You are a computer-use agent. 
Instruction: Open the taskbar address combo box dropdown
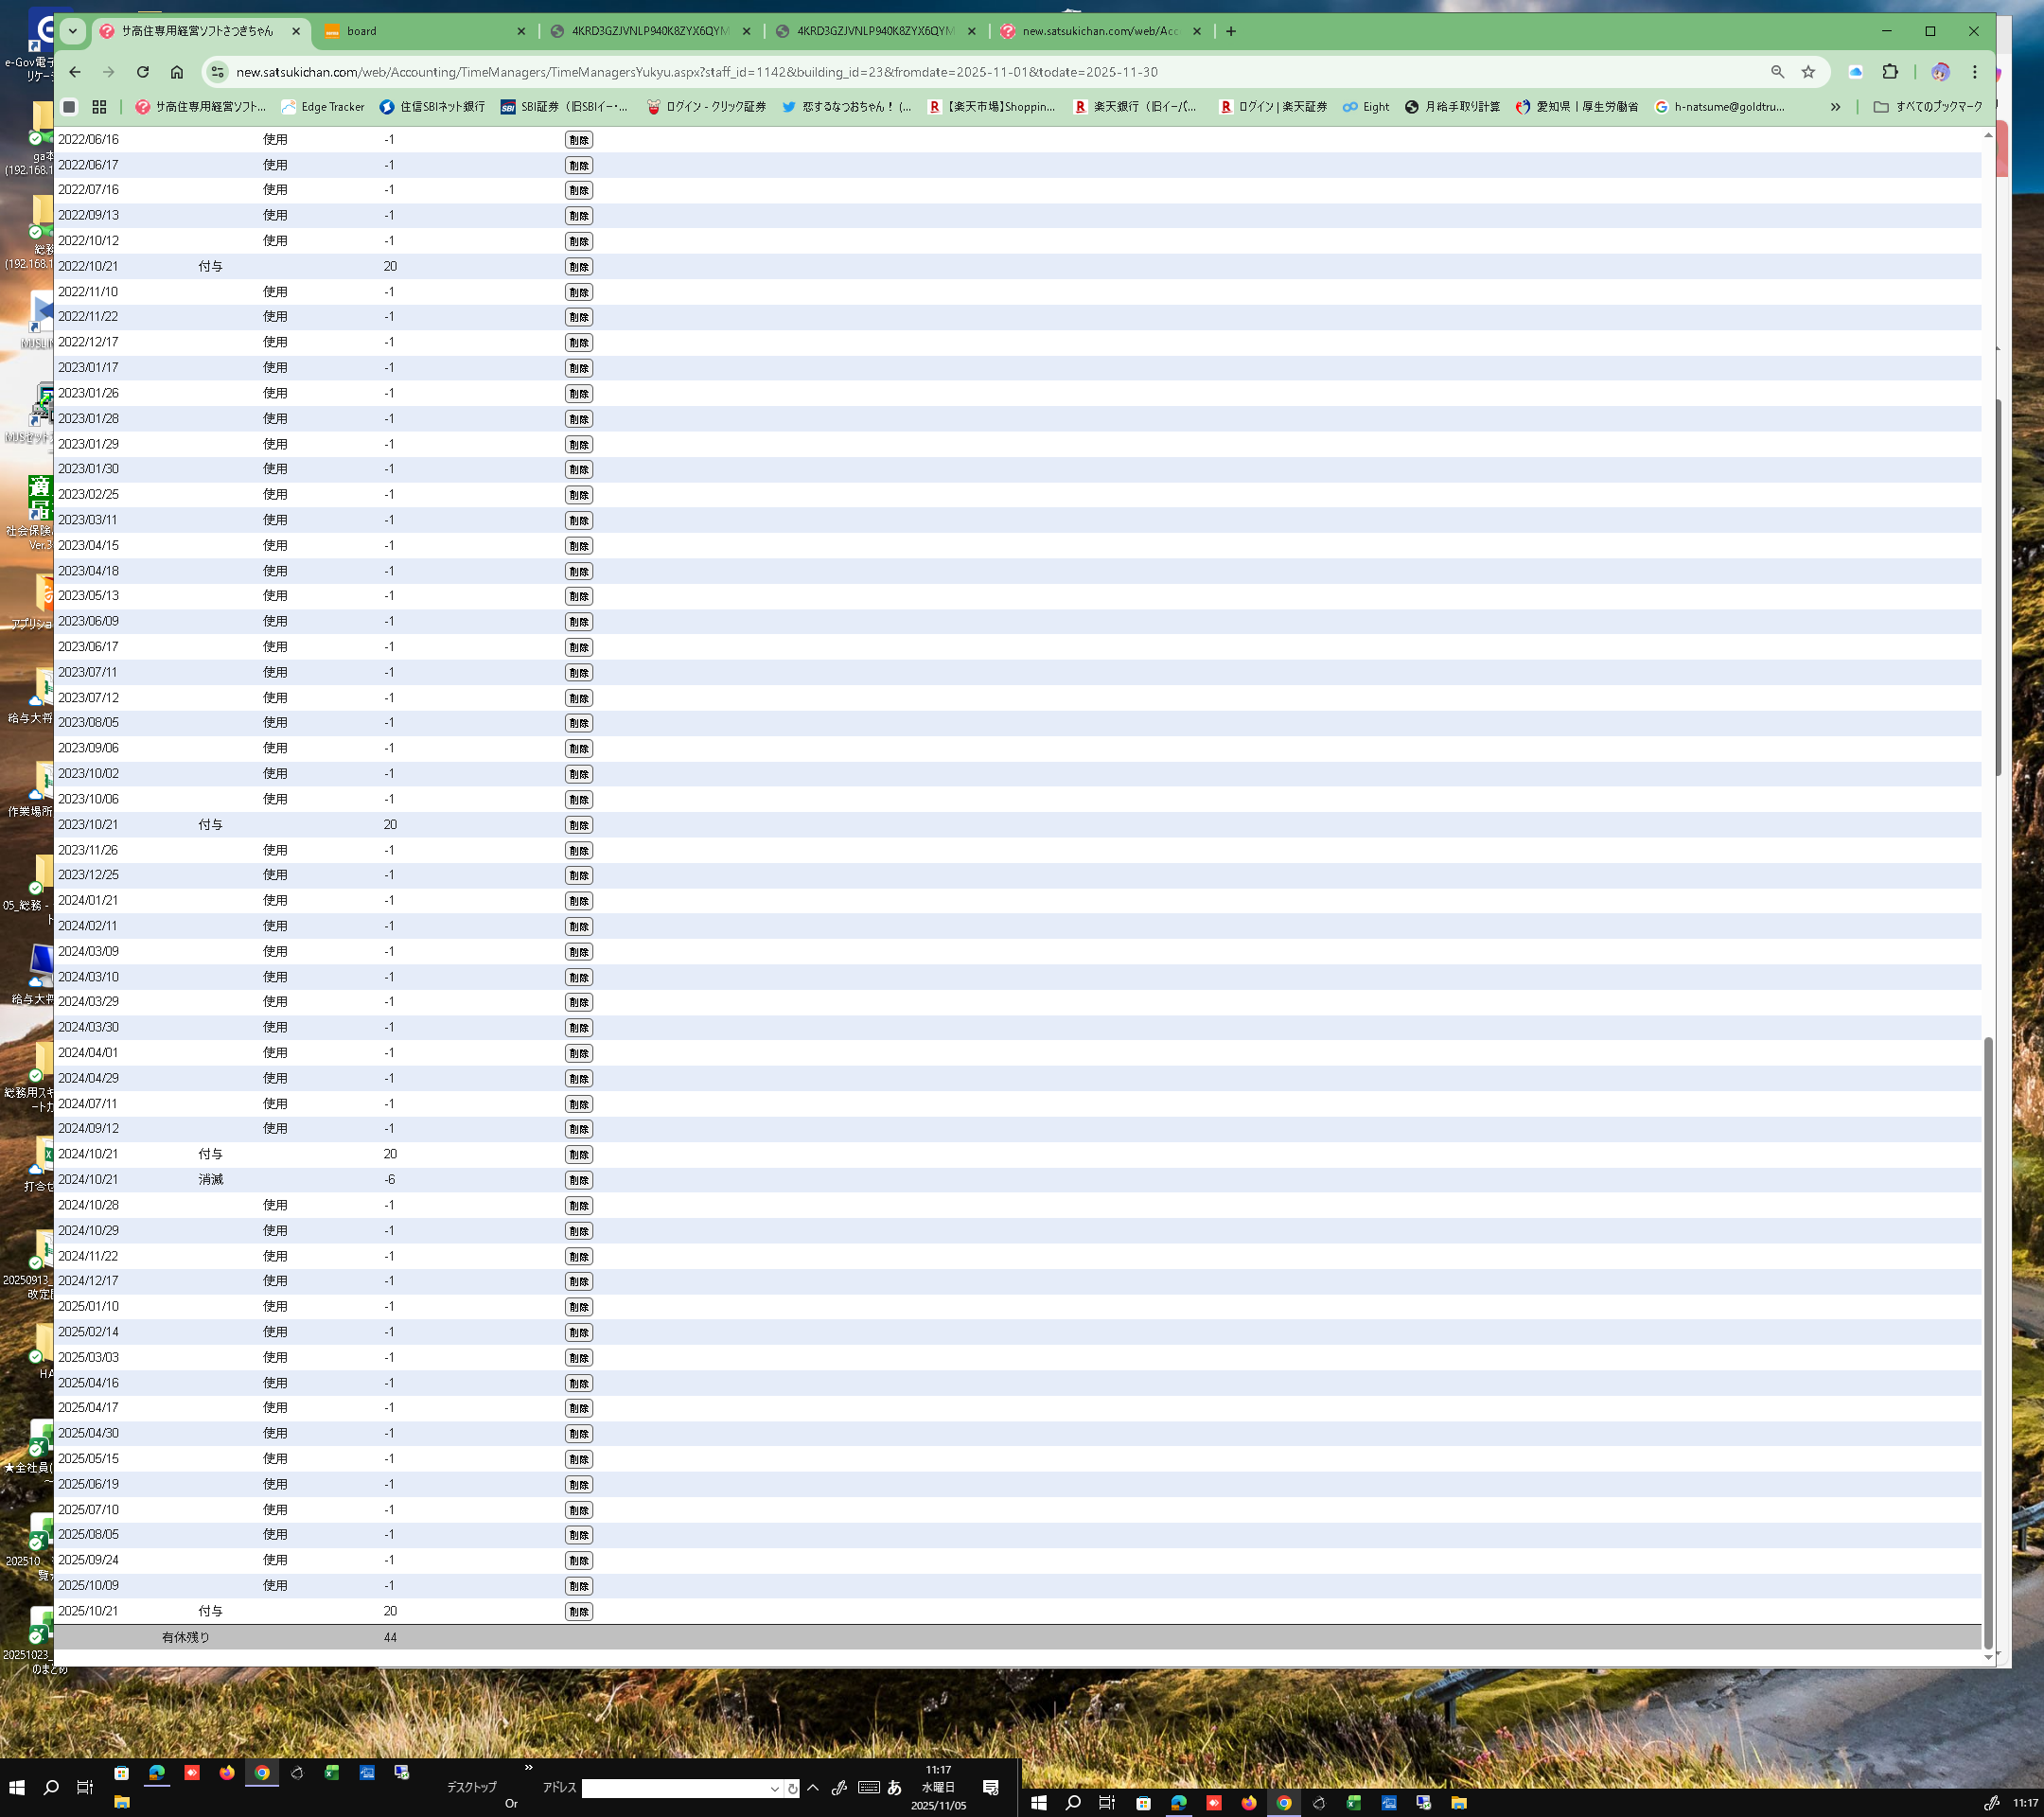[x=774, y=1788]
